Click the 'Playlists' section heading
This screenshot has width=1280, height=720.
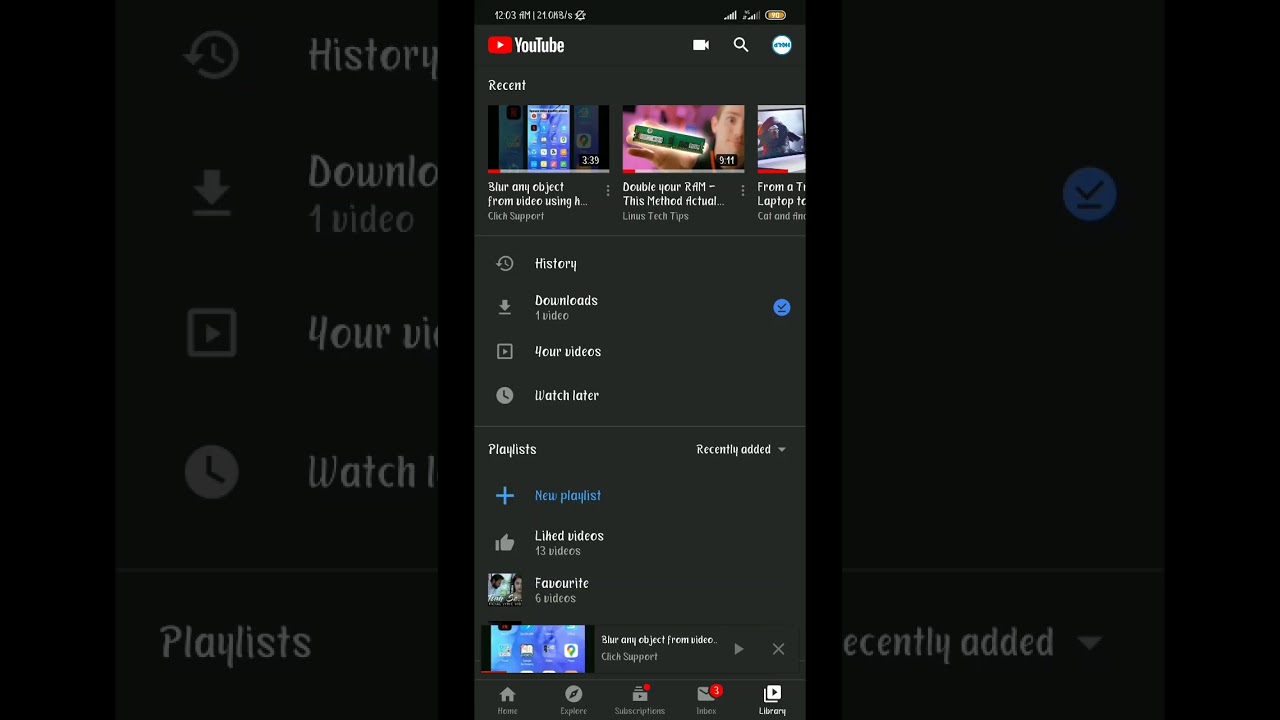(x=512, y=450)
